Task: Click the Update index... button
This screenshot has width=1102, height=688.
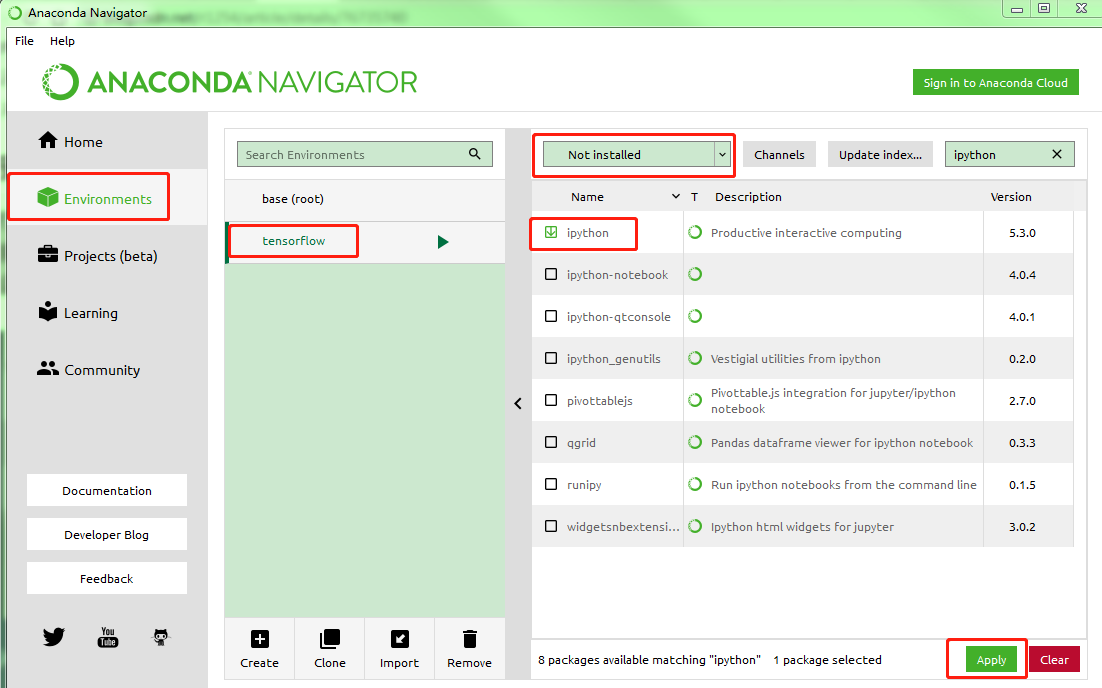Action: [880, 154]
